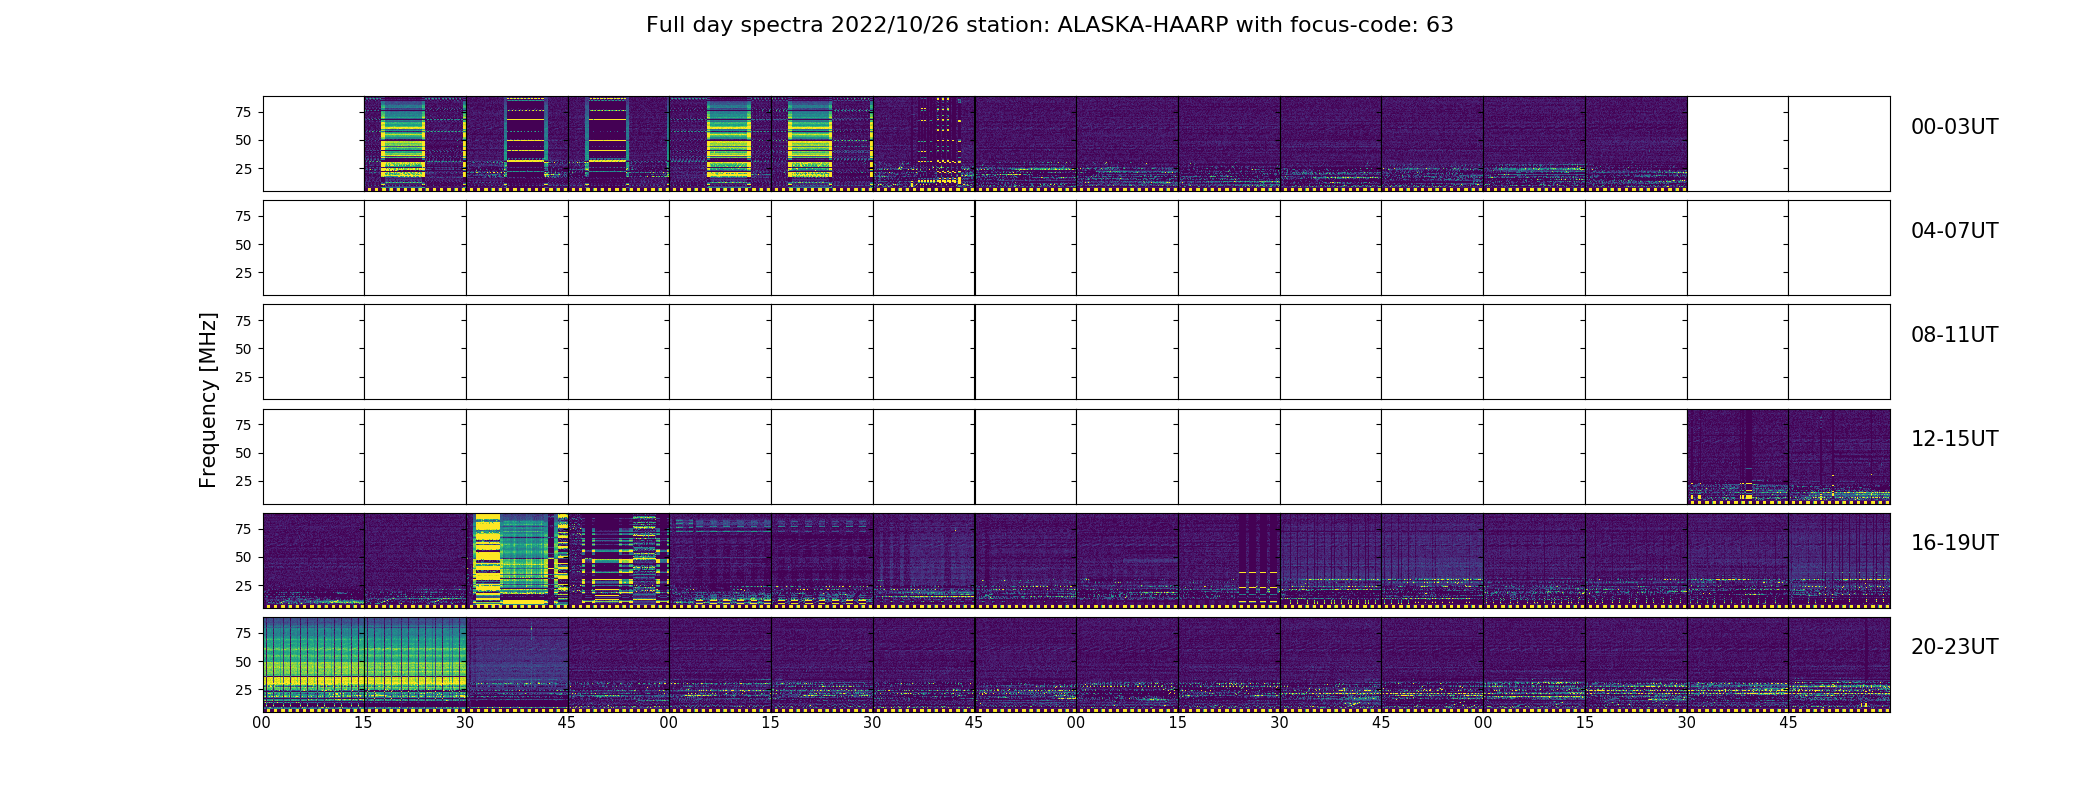2100x800 pixels.
Task: Select the "12-15UT" row label
Action: [1954, 439]
